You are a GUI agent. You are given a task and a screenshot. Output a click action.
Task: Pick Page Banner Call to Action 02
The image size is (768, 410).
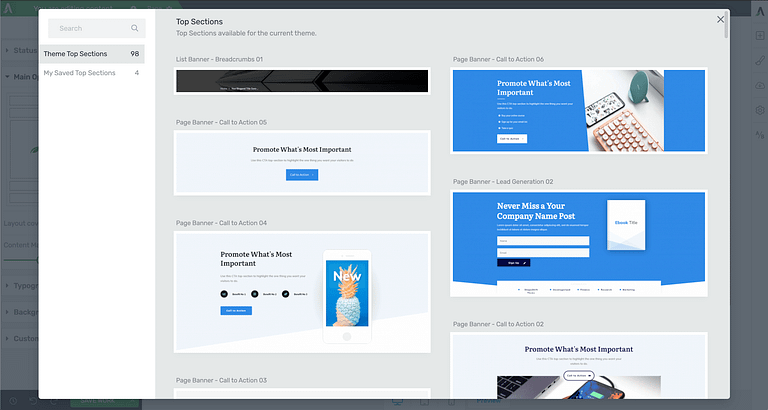click(579, 370)
